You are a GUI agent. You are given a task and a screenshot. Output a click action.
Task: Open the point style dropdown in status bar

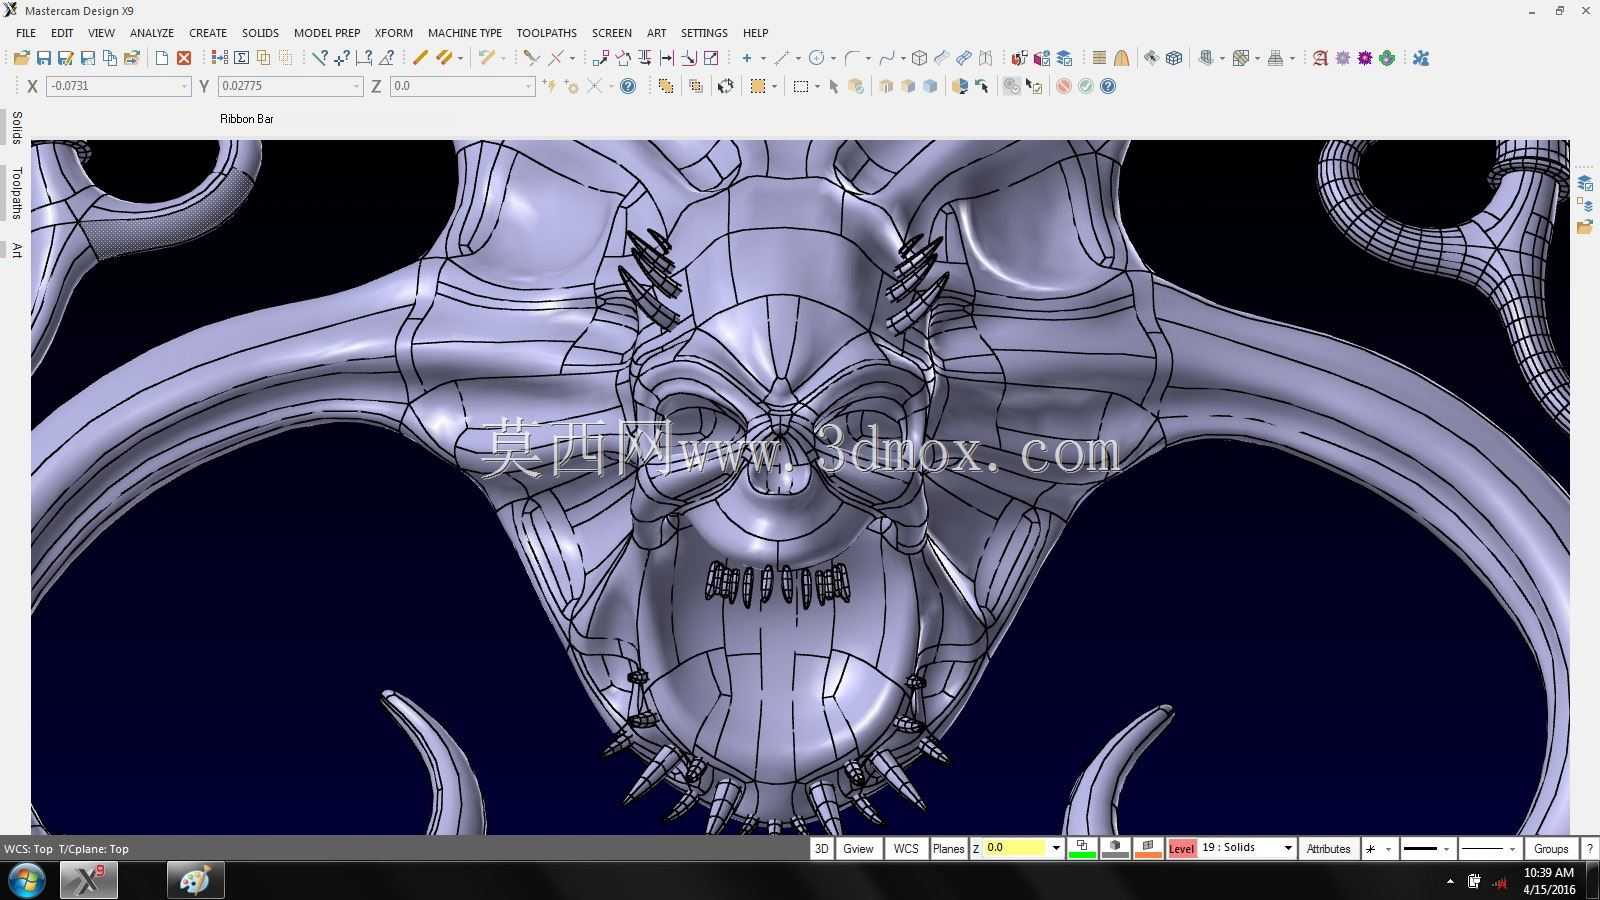tap(1388, 849)
